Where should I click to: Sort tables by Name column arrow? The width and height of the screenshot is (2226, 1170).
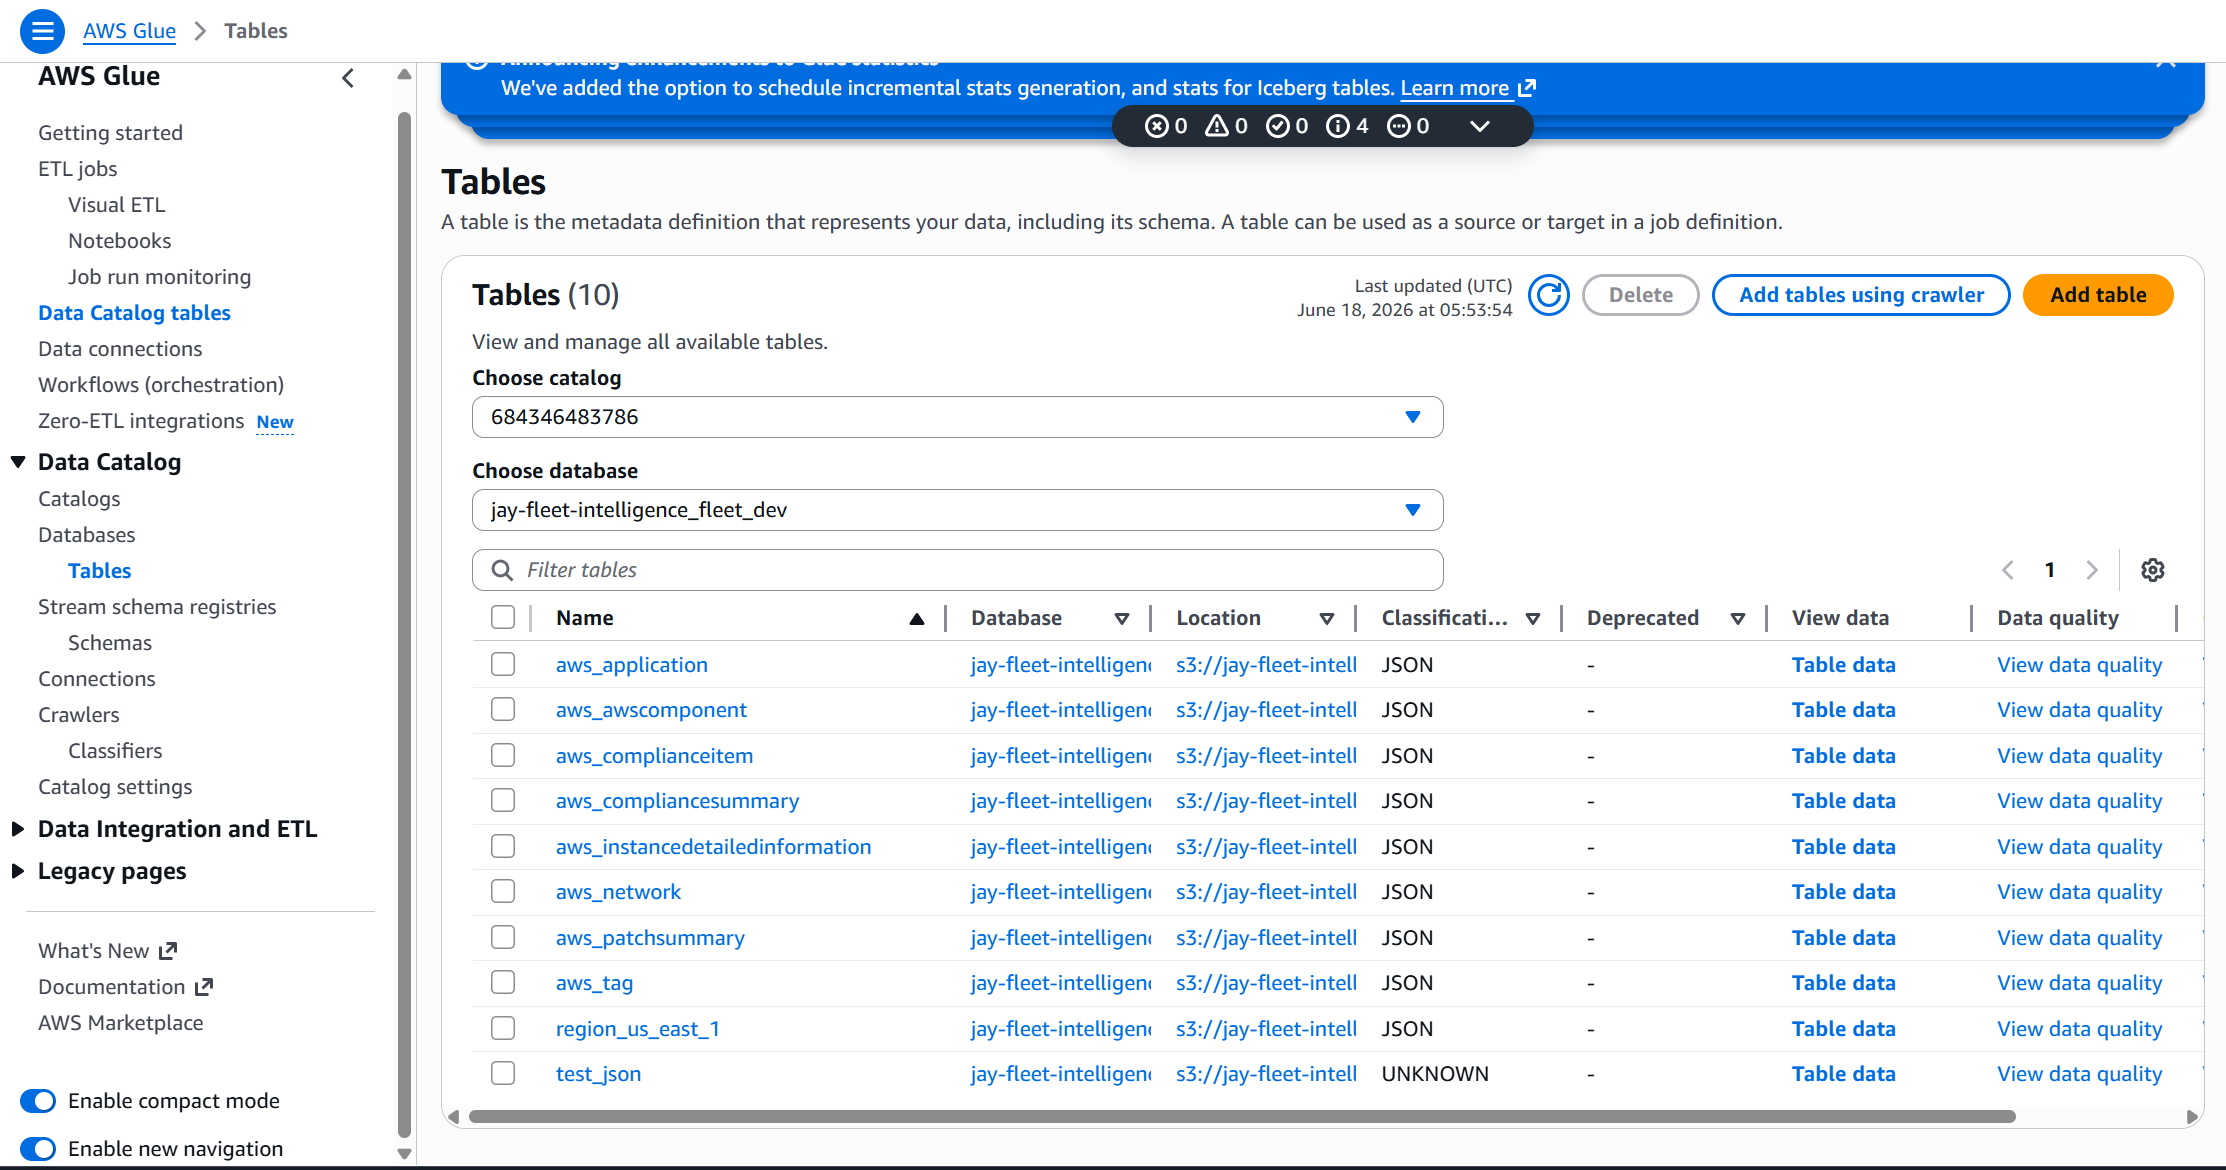[917, 619]
